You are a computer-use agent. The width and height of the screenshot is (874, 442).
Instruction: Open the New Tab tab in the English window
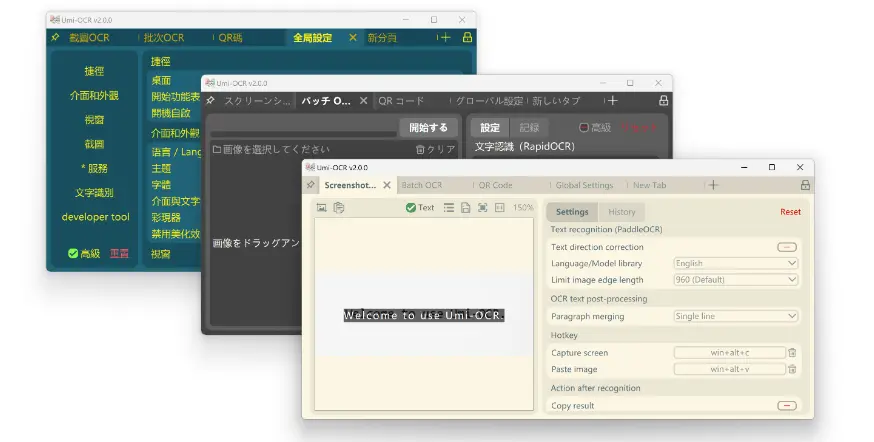649,185
